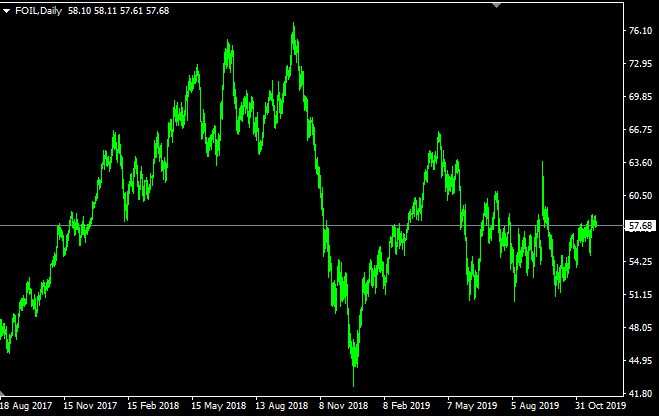Image resolution: width=659 pixels, height=416 pixels.
Task: Click the 5 Aug 2019 date label
Action: click(x=535, y=406)
